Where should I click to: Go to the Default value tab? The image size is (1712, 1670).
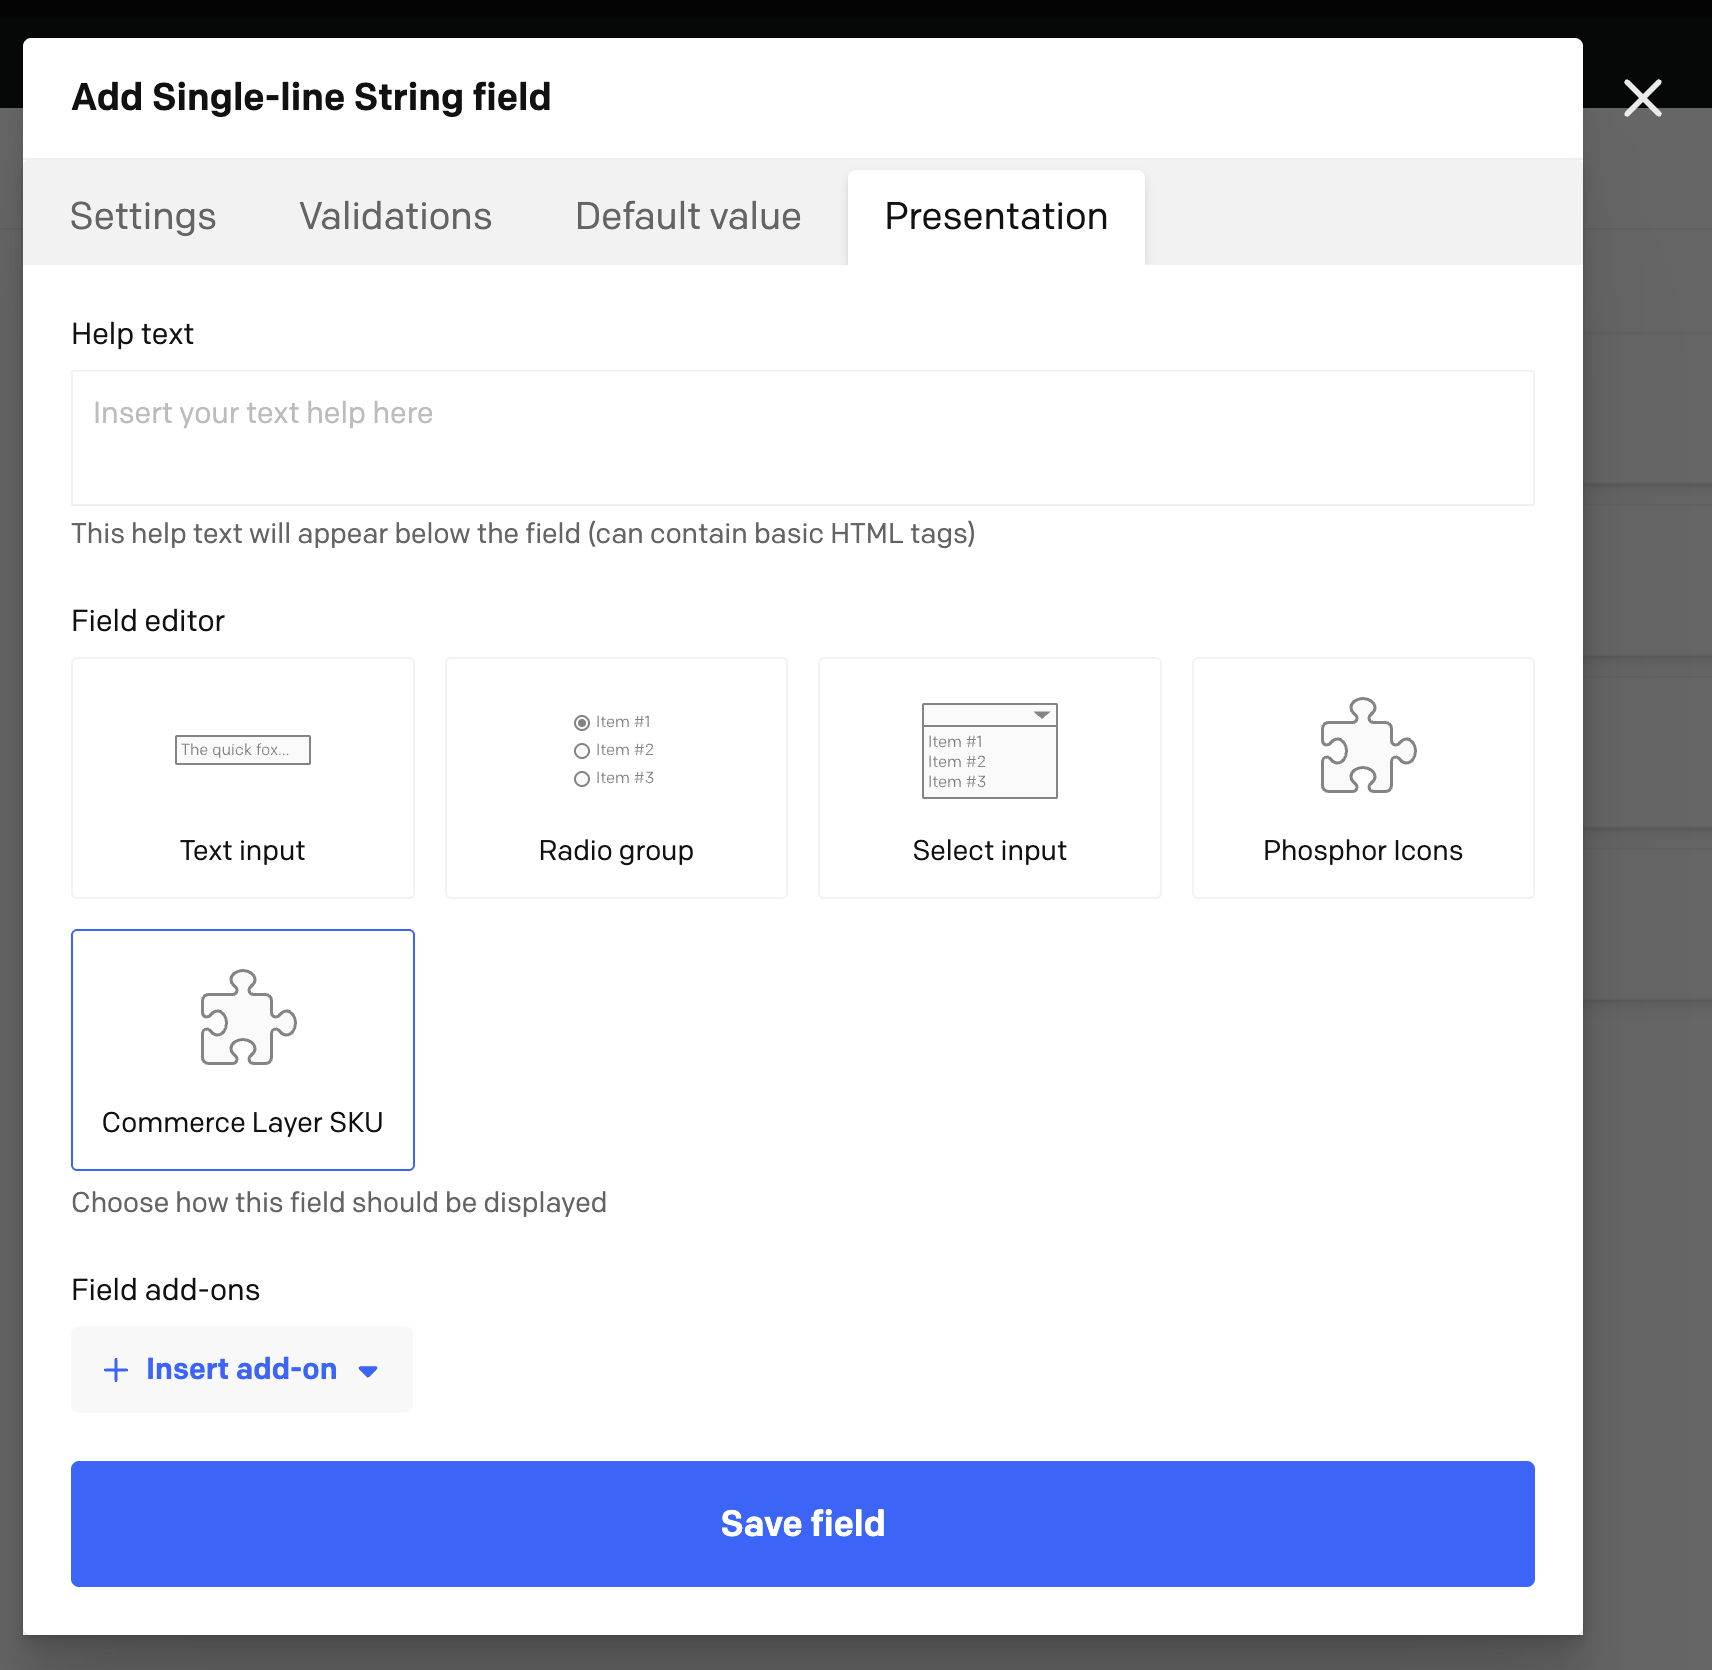(x=688, y=216)
